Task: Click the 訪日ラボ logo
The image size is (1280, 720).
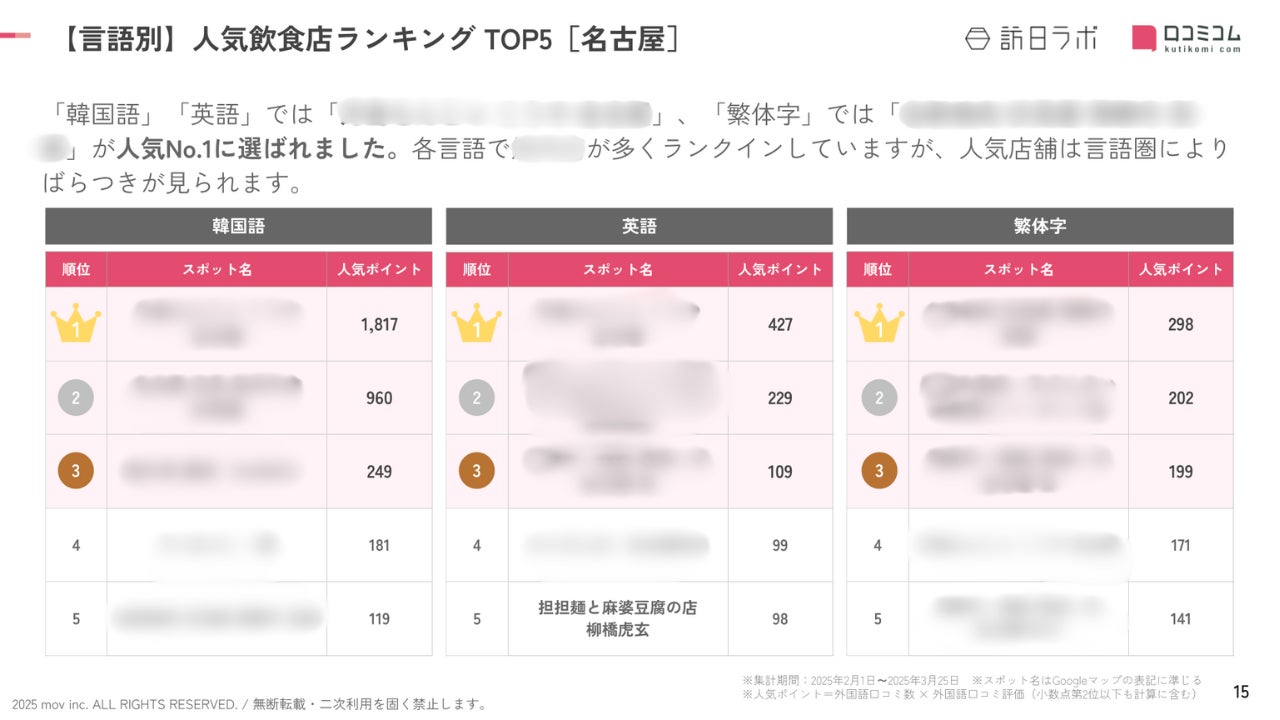Action: click(x=1030, y=39)
